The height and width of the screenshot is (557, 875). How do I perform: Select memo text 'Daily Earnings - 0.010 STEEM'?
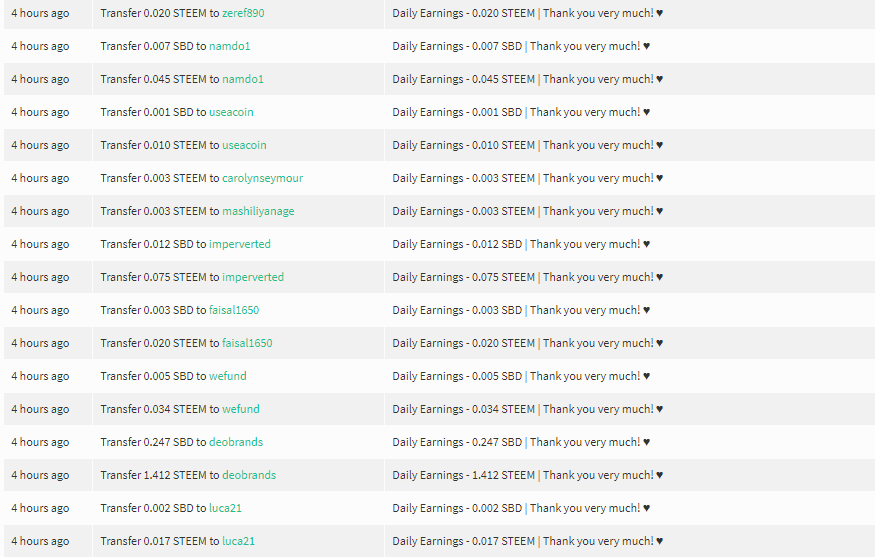click(x=463, y=145)
